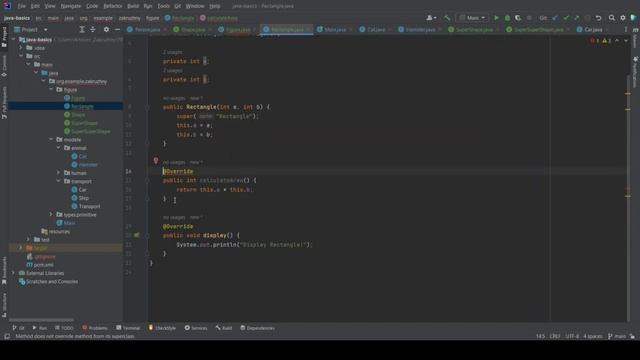Open Main run configuration dropdown
The width and height of the screenshot is (640, 360).
(472, 18)
